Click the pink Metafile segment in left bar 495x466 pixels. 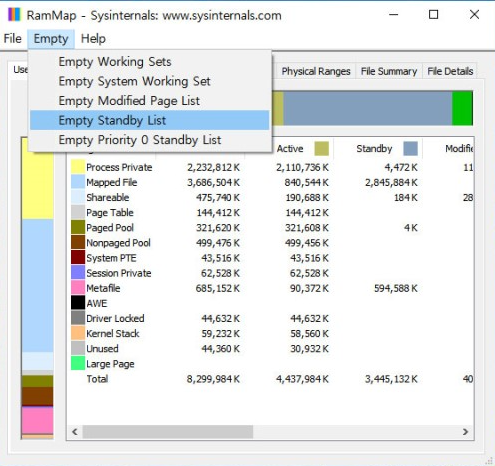coord(38,420)
